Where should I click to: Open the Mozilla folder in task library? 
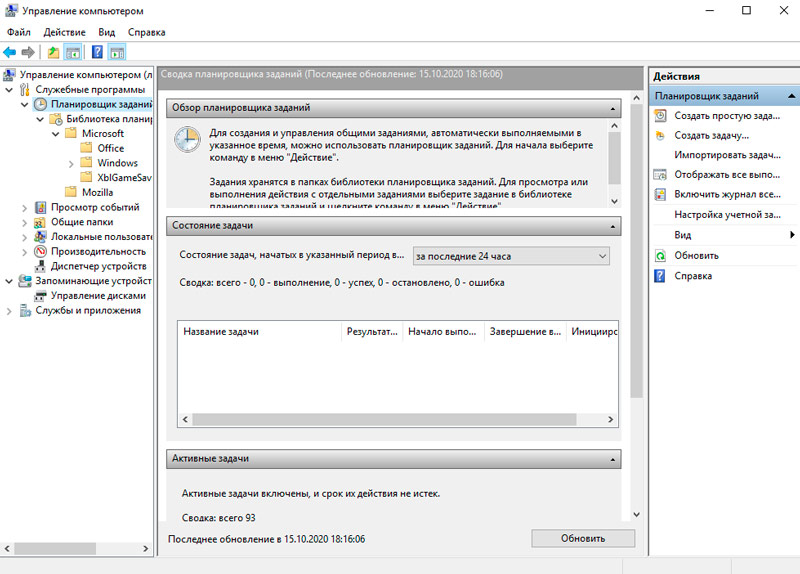[97, 192]
